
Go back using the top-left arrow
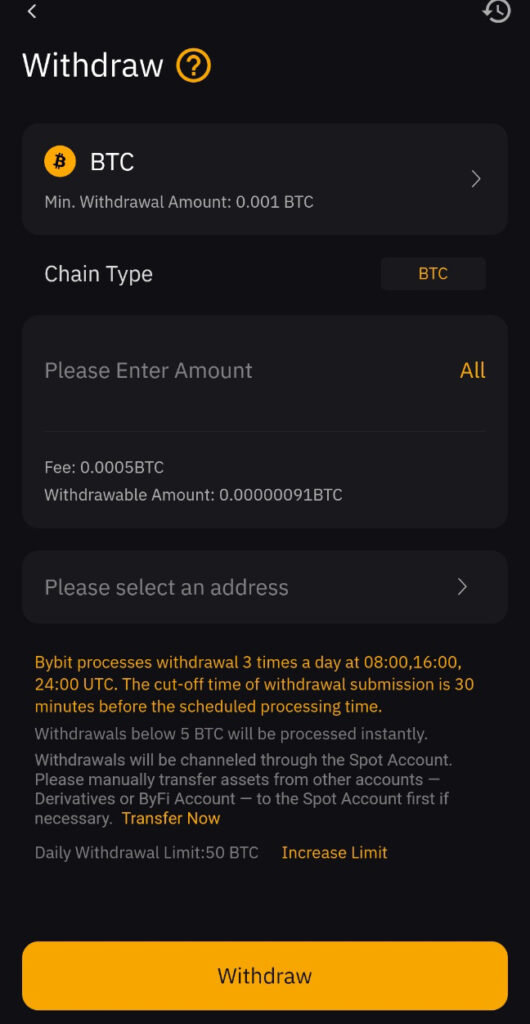click(32, 11)
